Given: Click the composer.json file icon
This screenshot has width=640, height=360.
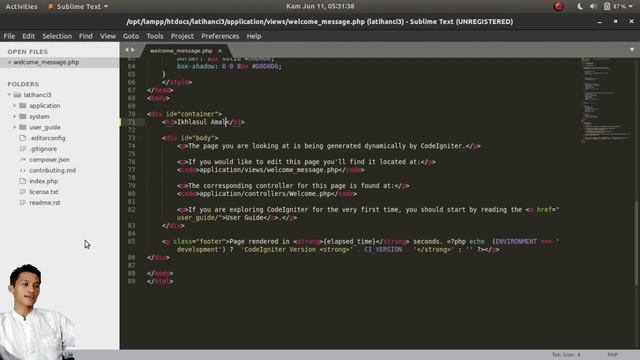Looking at the screenshot, I should click(23, 160).
